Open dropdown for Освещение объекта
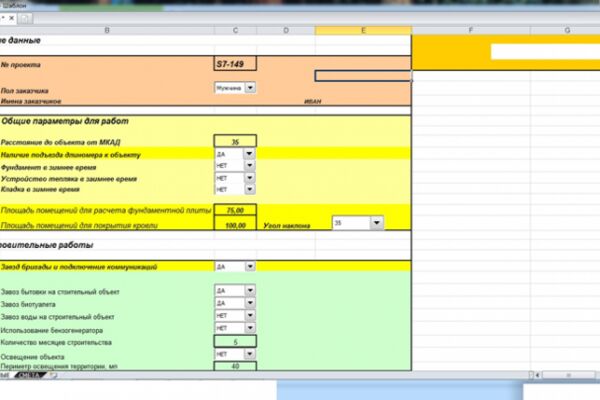 click(x=250, y=354)
